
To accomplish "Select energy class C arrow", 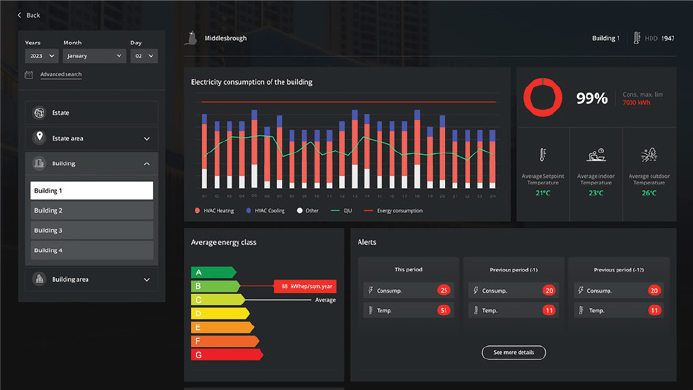I will pos(218,300).
